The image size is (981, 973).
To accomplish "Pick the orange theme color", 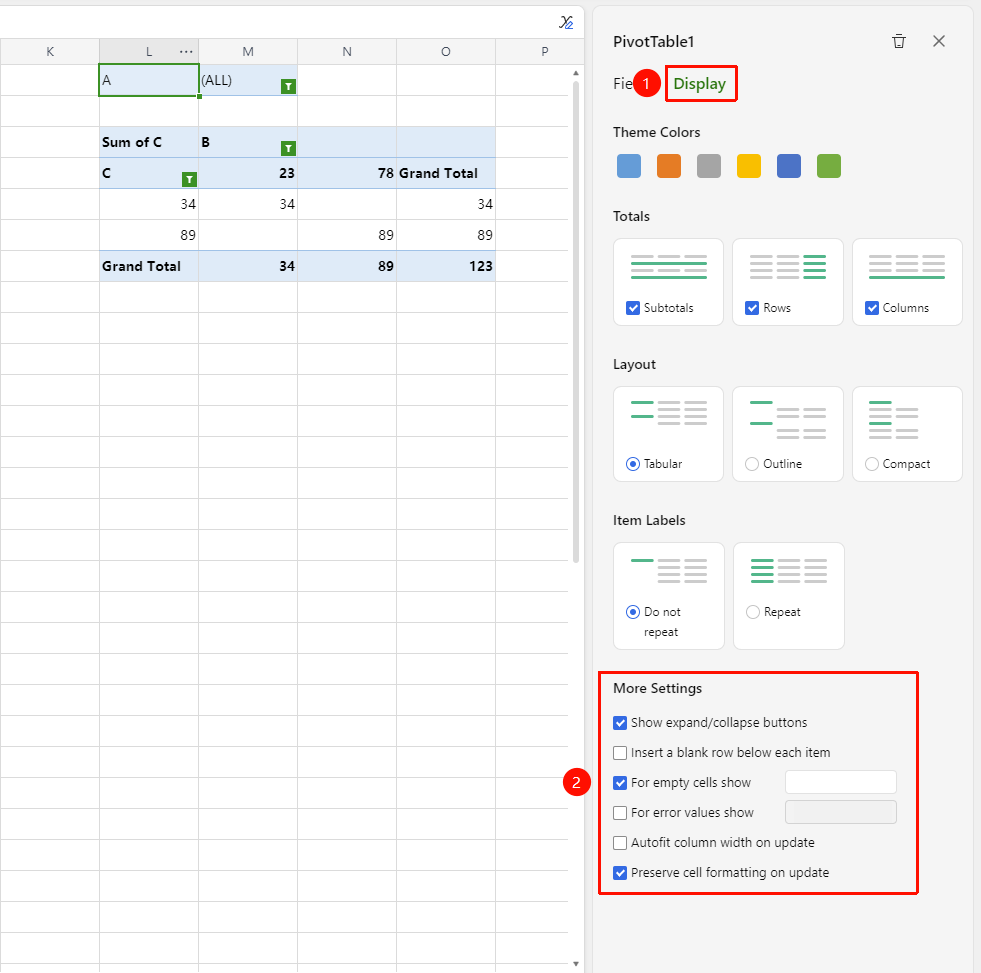I will pyautogui.click(x=669, y=166).
